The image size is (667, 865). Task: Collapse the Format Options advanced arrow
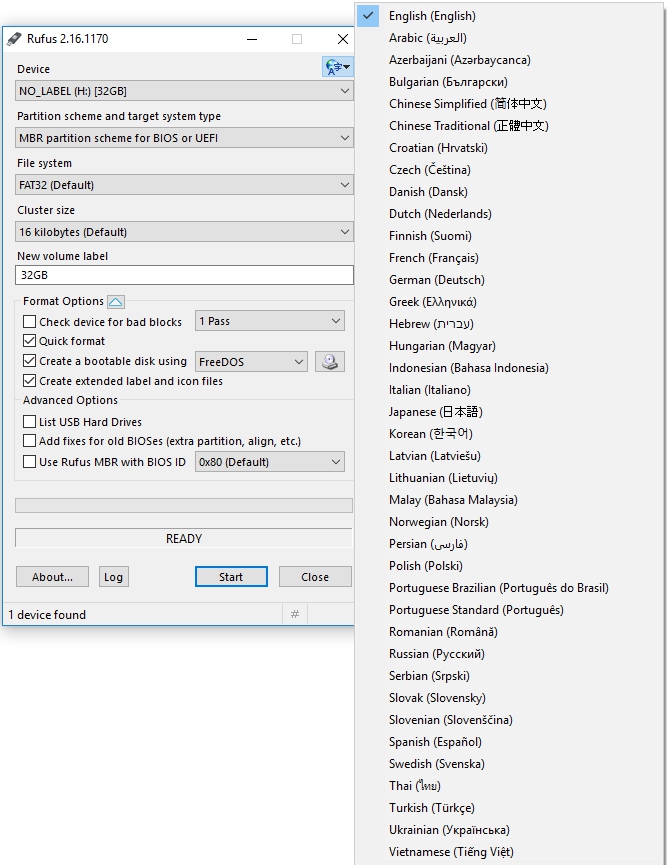[x=116, y=302]
